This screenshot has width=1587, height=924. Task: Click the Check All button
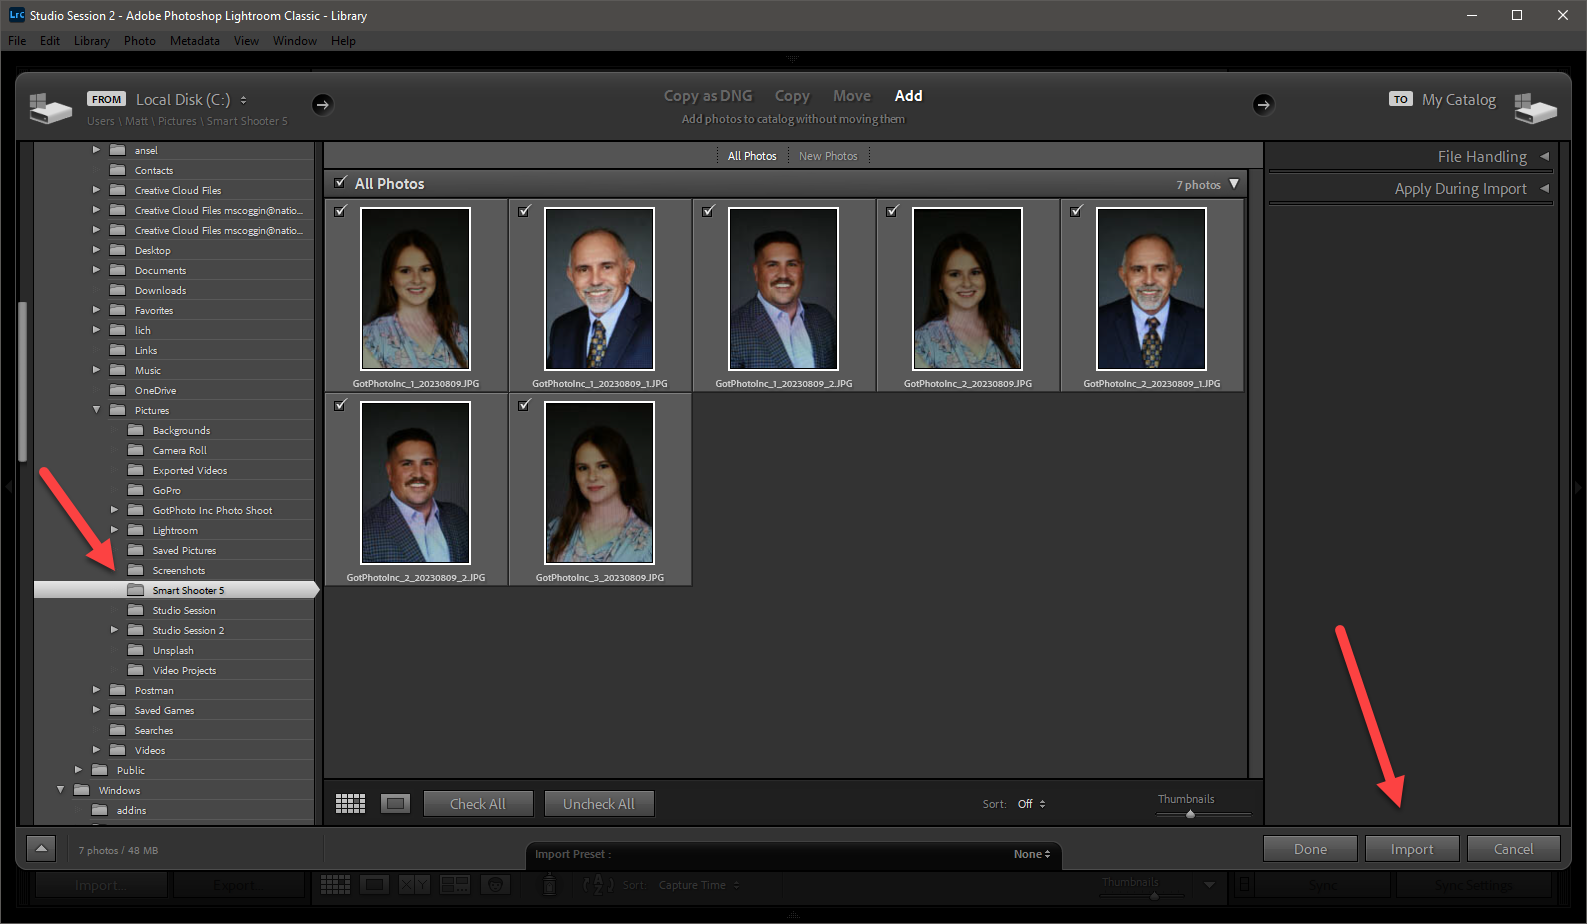(478, 804)
